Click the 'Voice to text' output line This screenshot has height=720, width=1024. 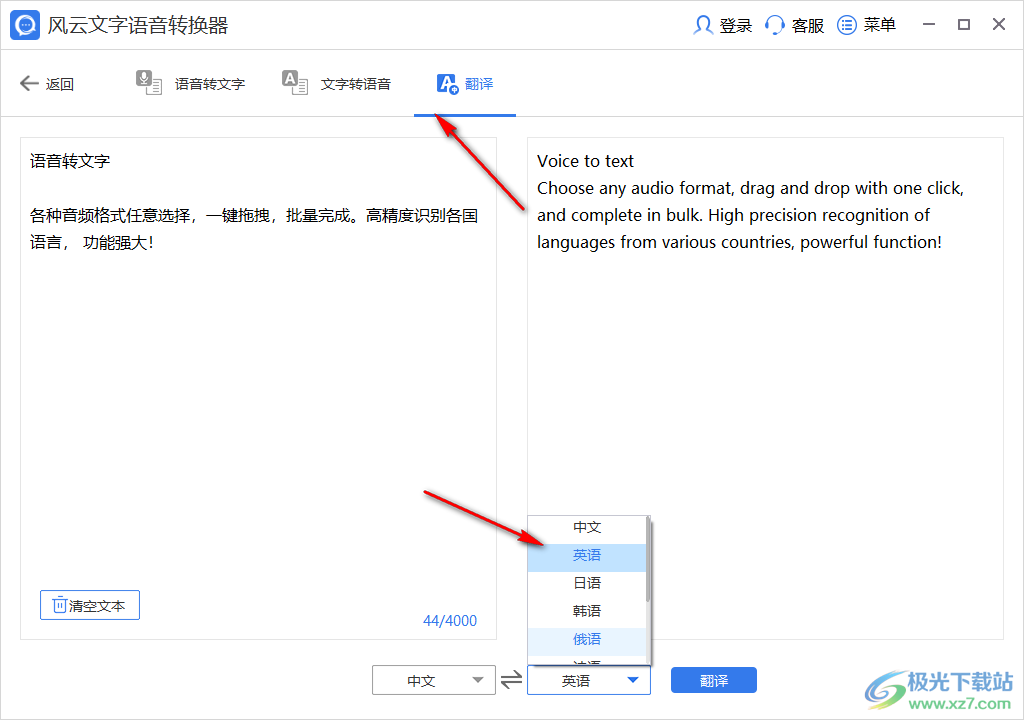[585, 161]
